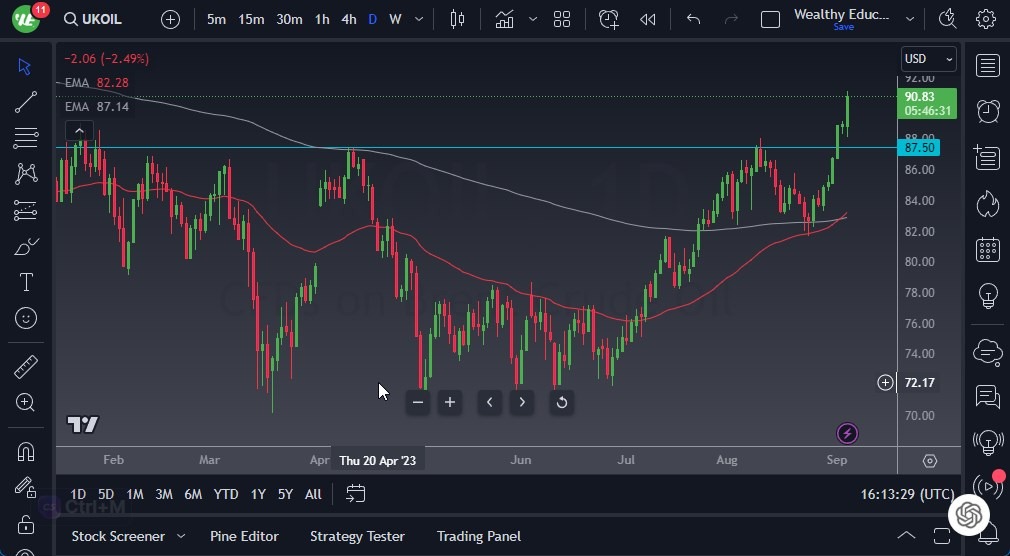Open the alerts clock icon
The image size is (1010, 556).
(988, 111)
